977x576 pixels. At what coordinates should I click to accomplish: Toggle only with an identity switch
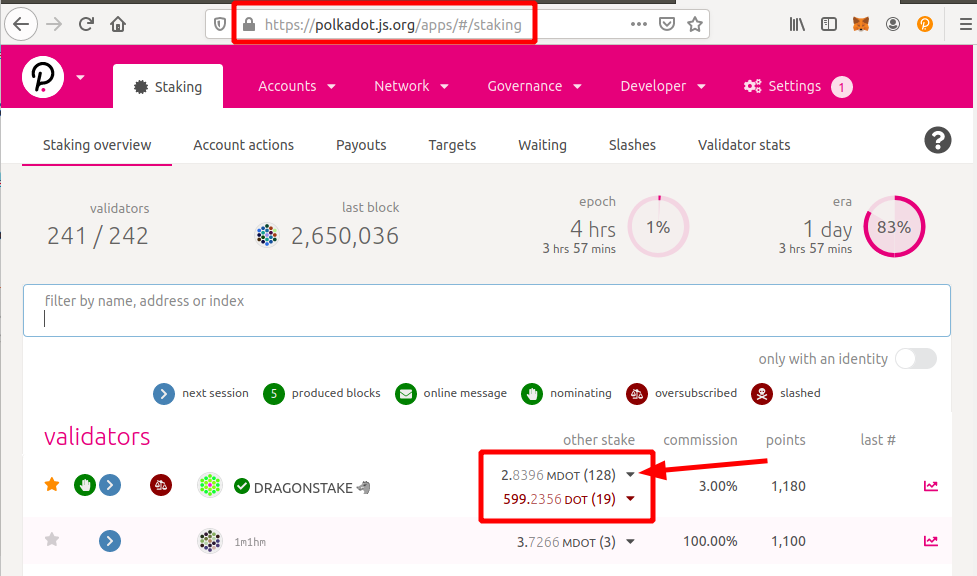[x=916, y=358]
